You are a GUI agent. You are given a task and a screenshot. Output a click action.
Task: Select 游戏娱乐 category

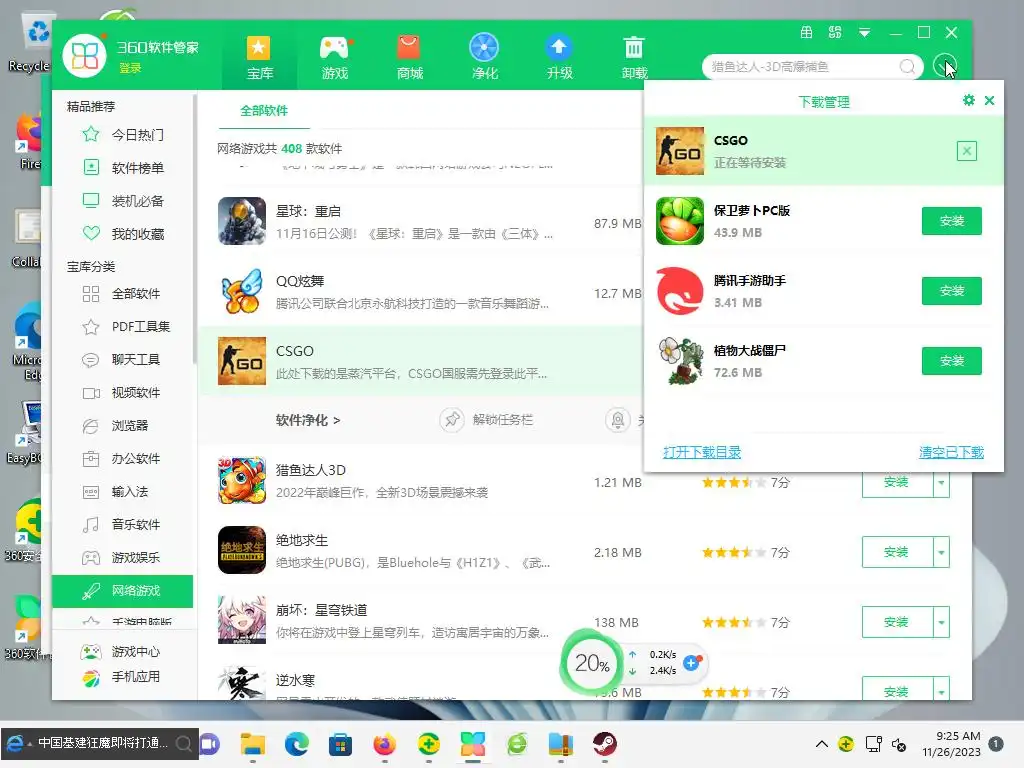click(123, 557)
